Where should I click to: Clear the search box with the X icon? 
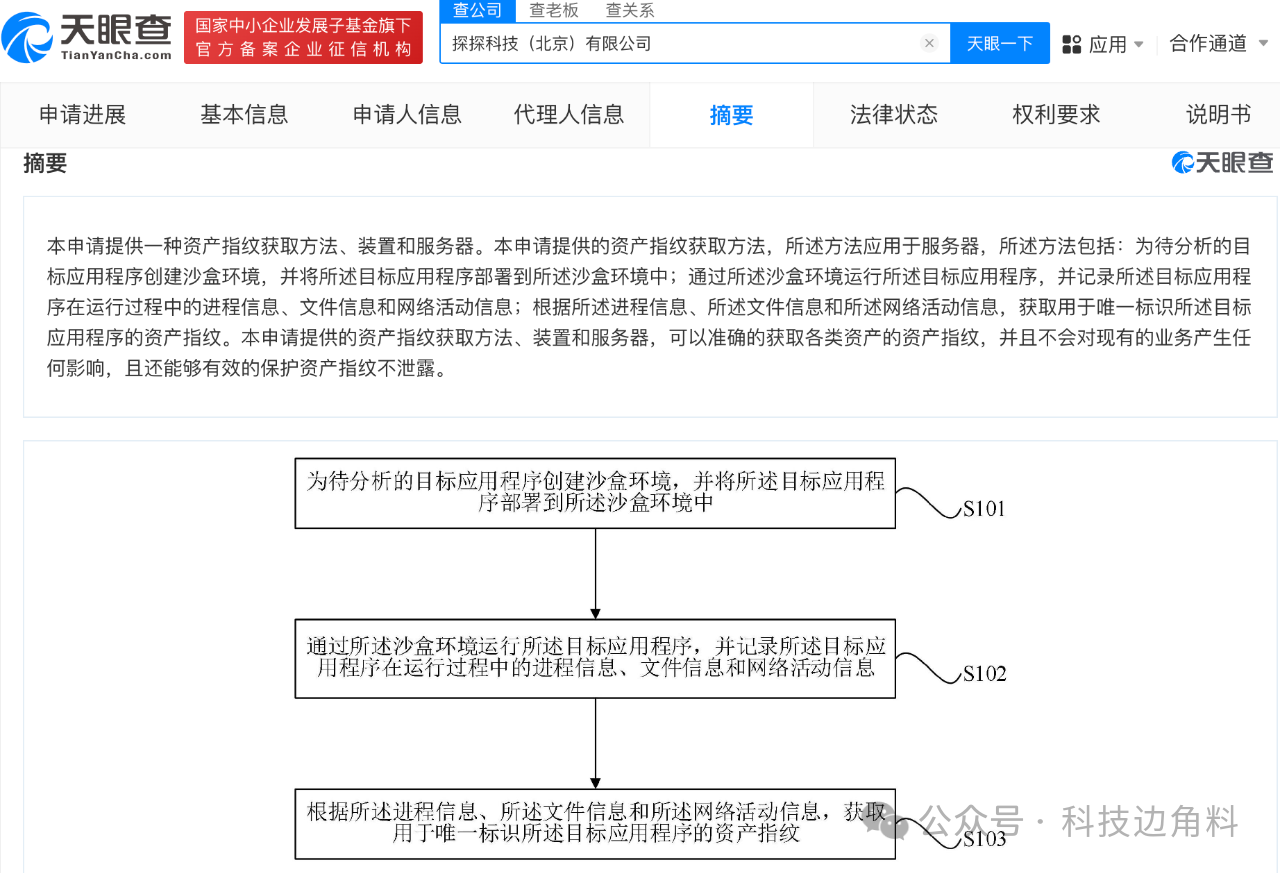tap(929, 43)
